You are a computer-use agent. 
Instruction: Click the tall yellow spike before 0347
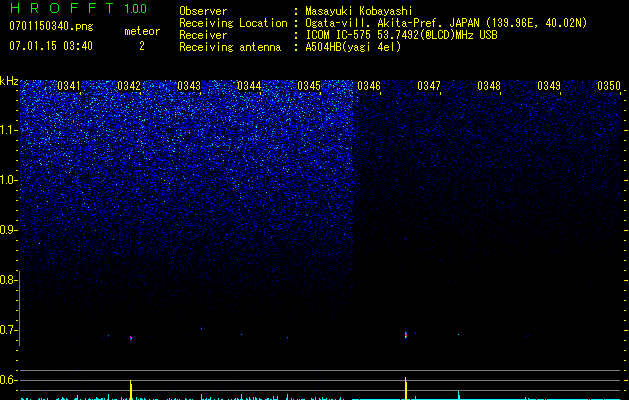(x=406, y=388)
